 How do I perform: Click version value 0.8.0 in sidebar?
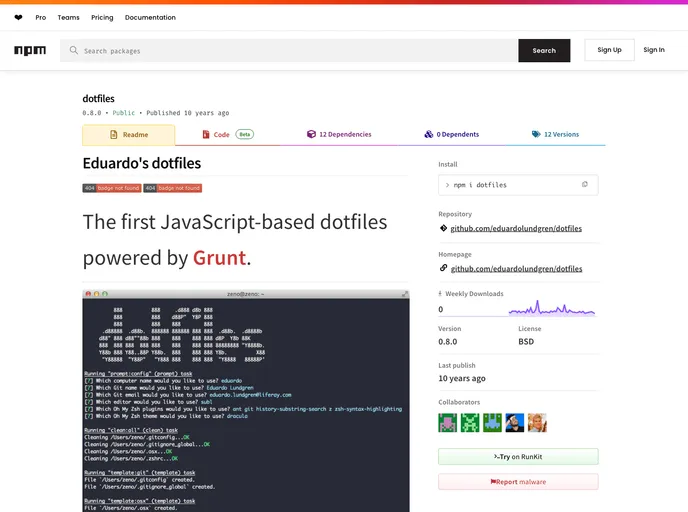point(448,342)
